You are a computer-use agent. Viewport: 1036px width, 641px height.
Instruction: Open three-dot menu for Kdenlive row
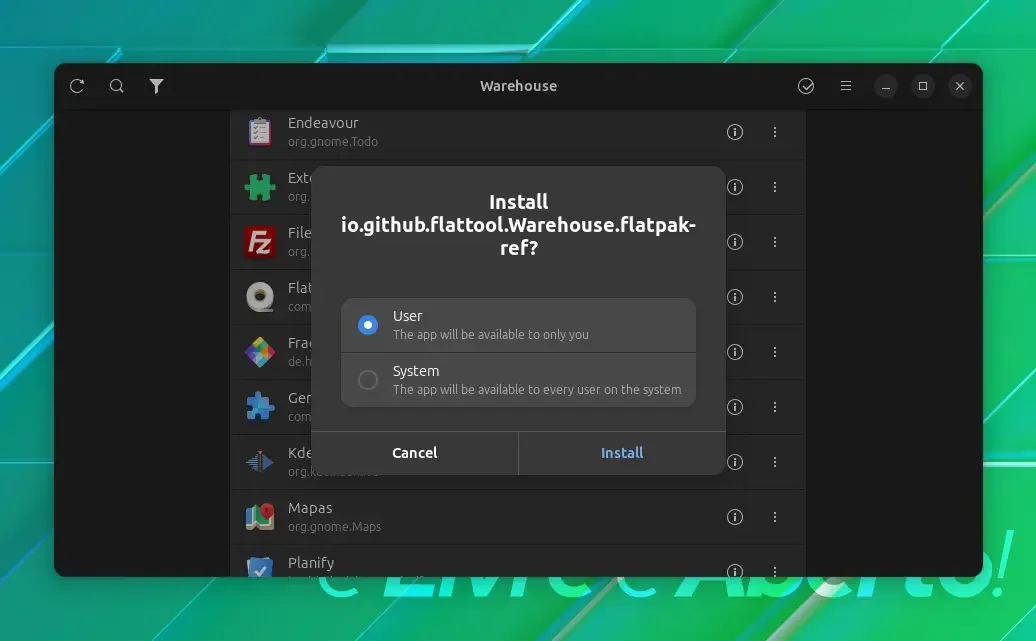775,462
